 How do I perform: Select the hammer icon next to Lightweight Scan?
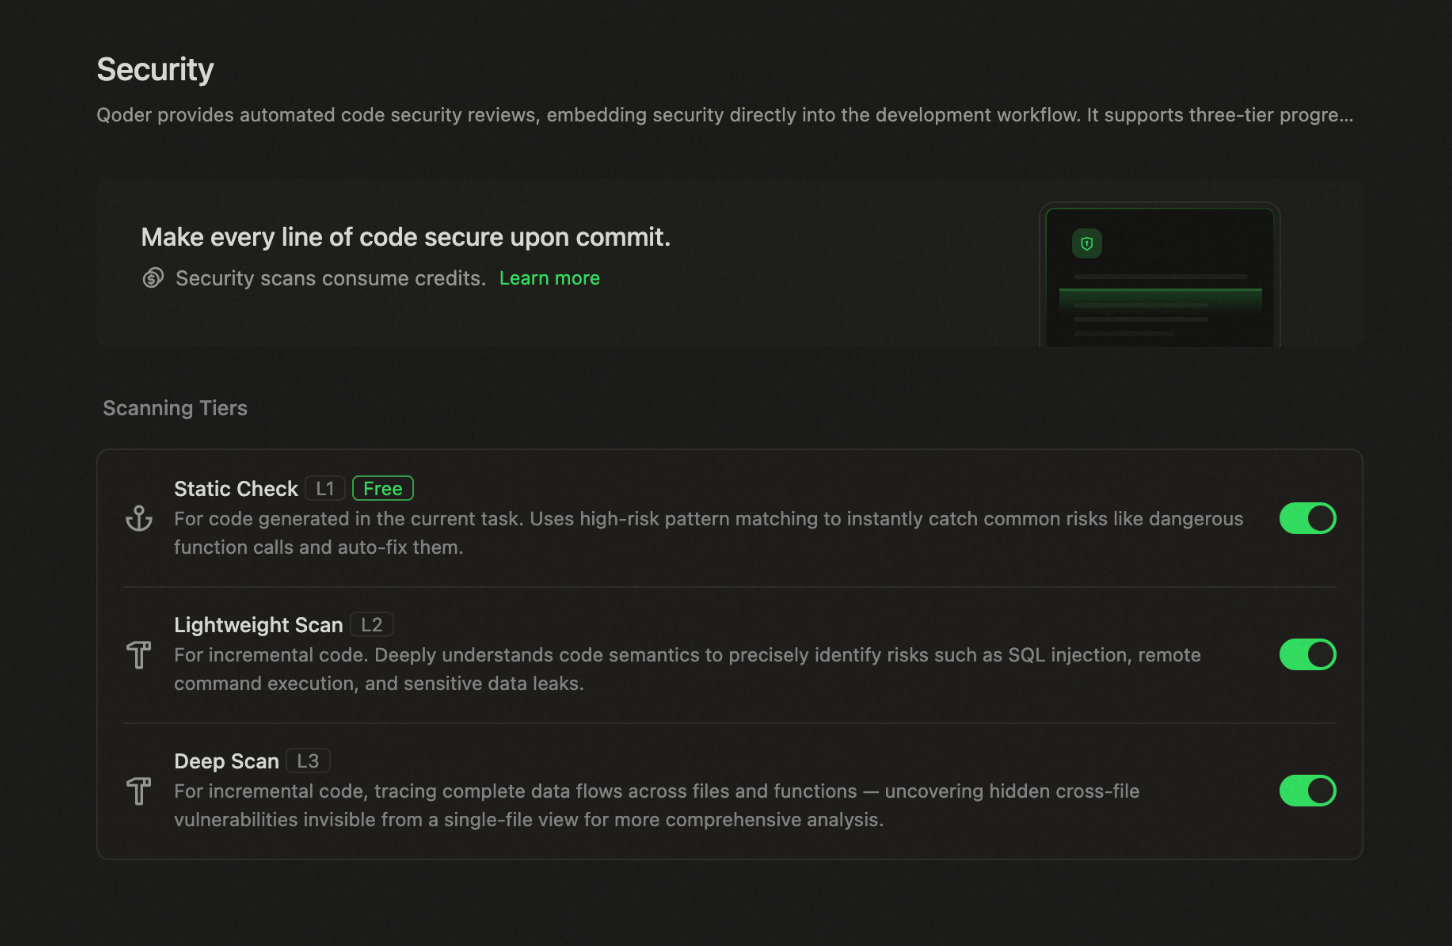pyautogui.click(x=139, y=655)
